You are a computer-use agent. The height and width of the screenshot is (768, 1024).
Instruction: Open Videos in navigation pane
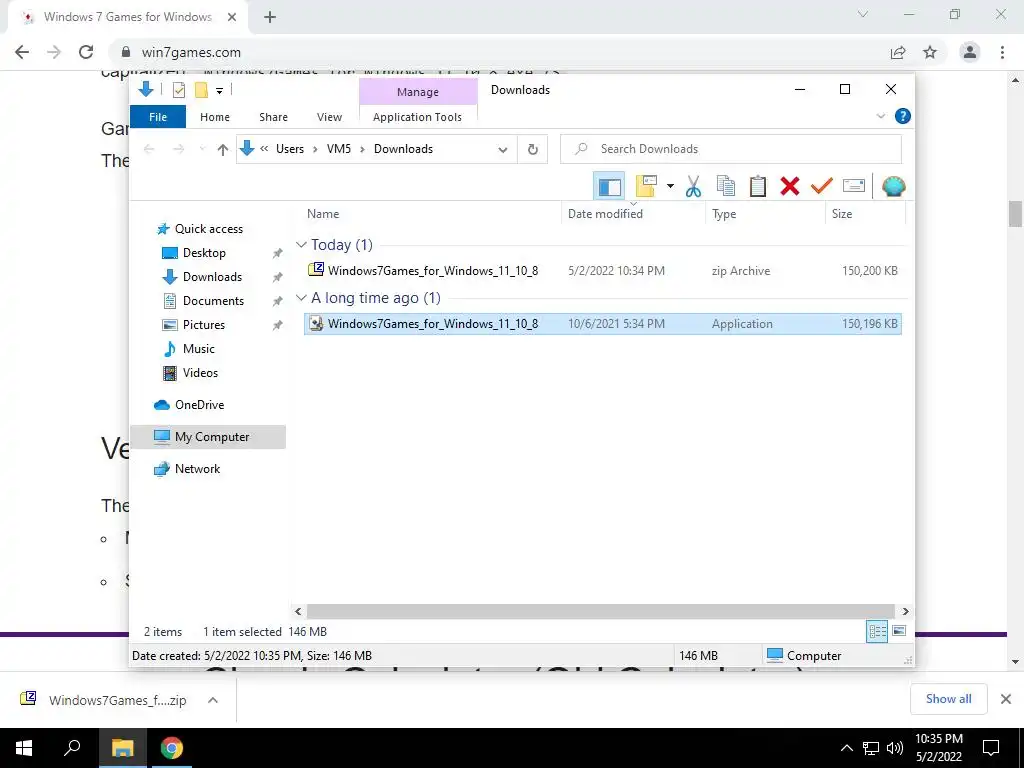pyautogui.click(x=200, y=373)
